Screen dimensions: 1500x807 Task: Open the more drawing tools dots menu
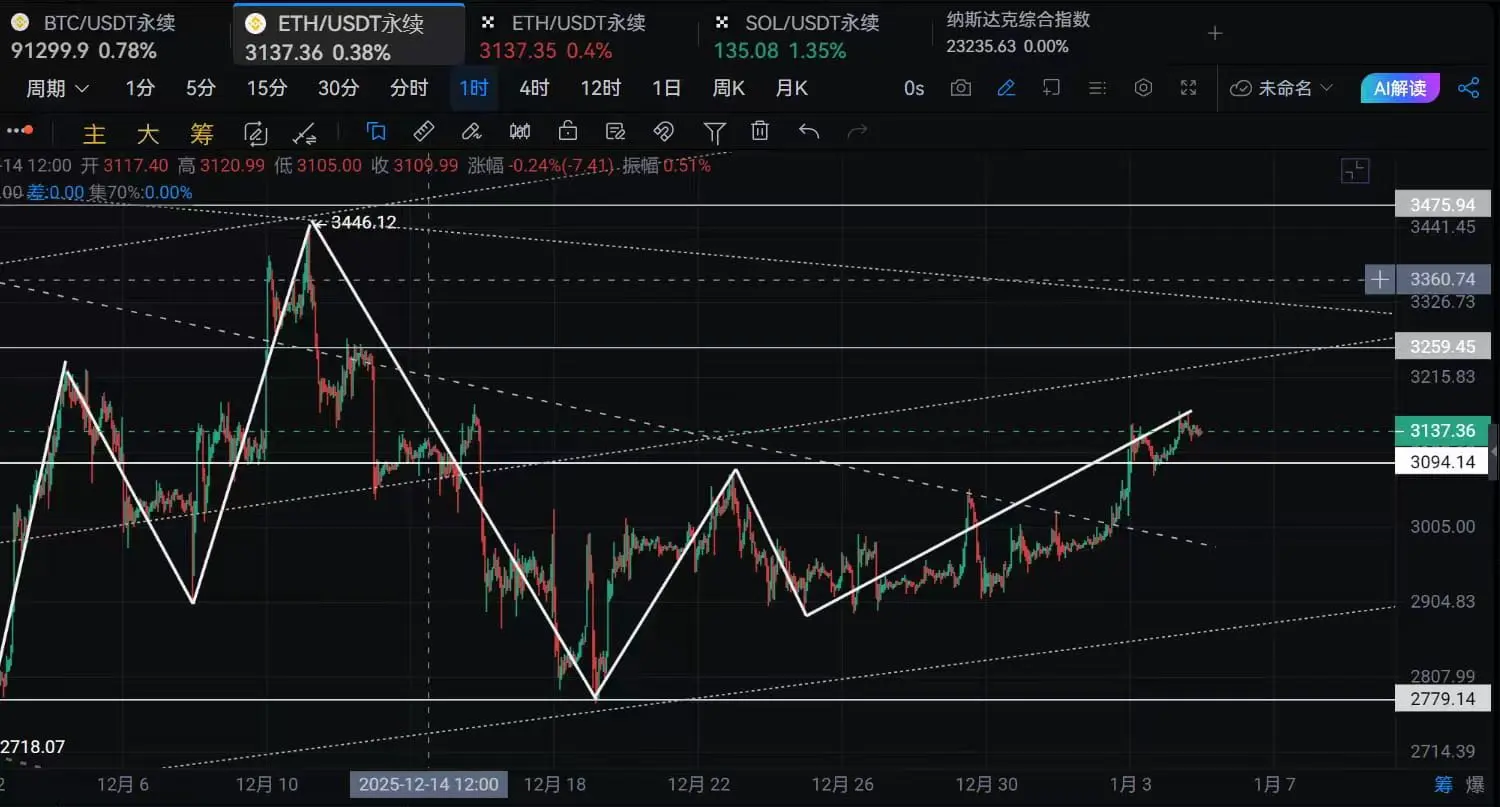tap(19, 131)
